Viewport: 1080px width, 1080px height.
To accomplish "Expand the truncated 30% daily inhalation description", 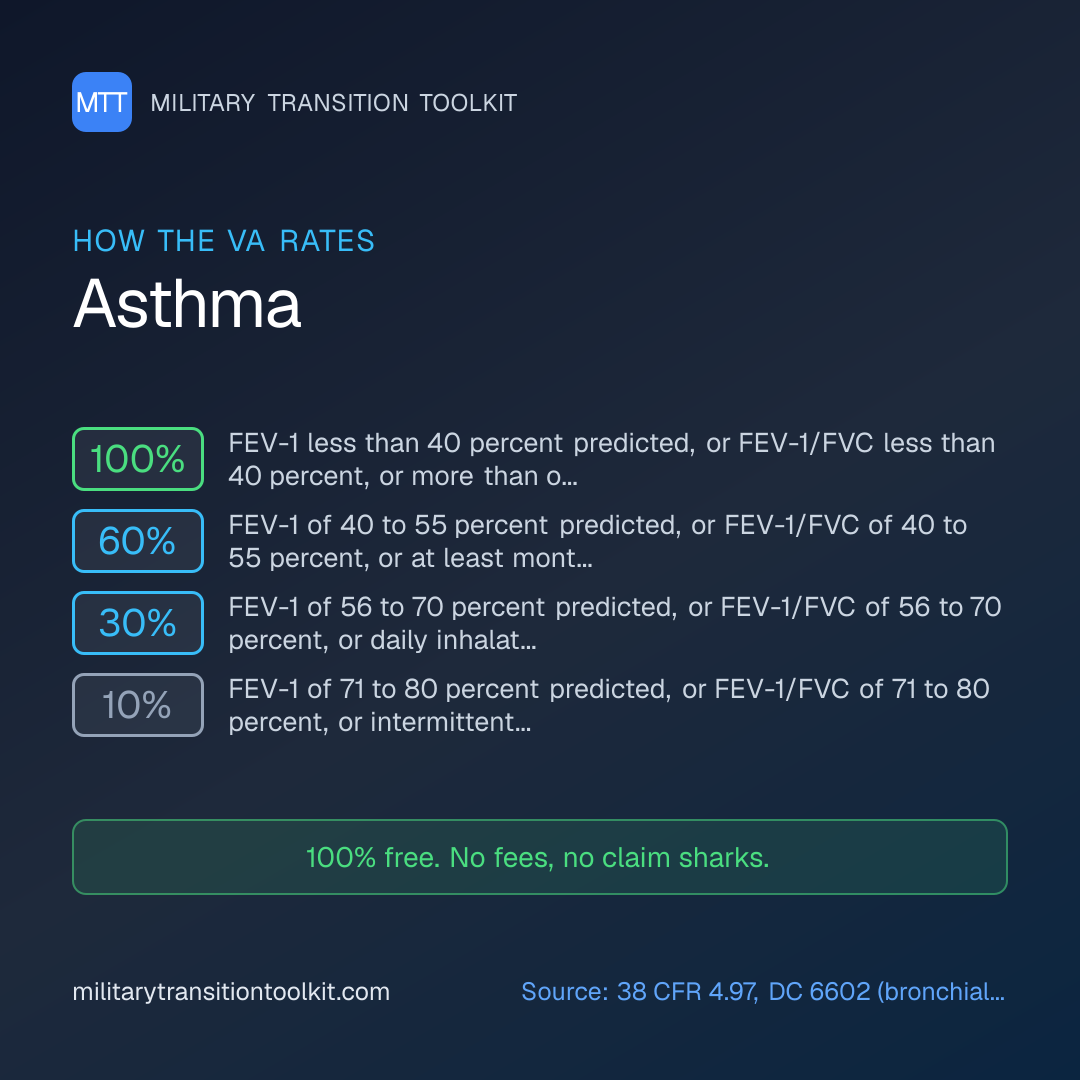I will [614, 623].
